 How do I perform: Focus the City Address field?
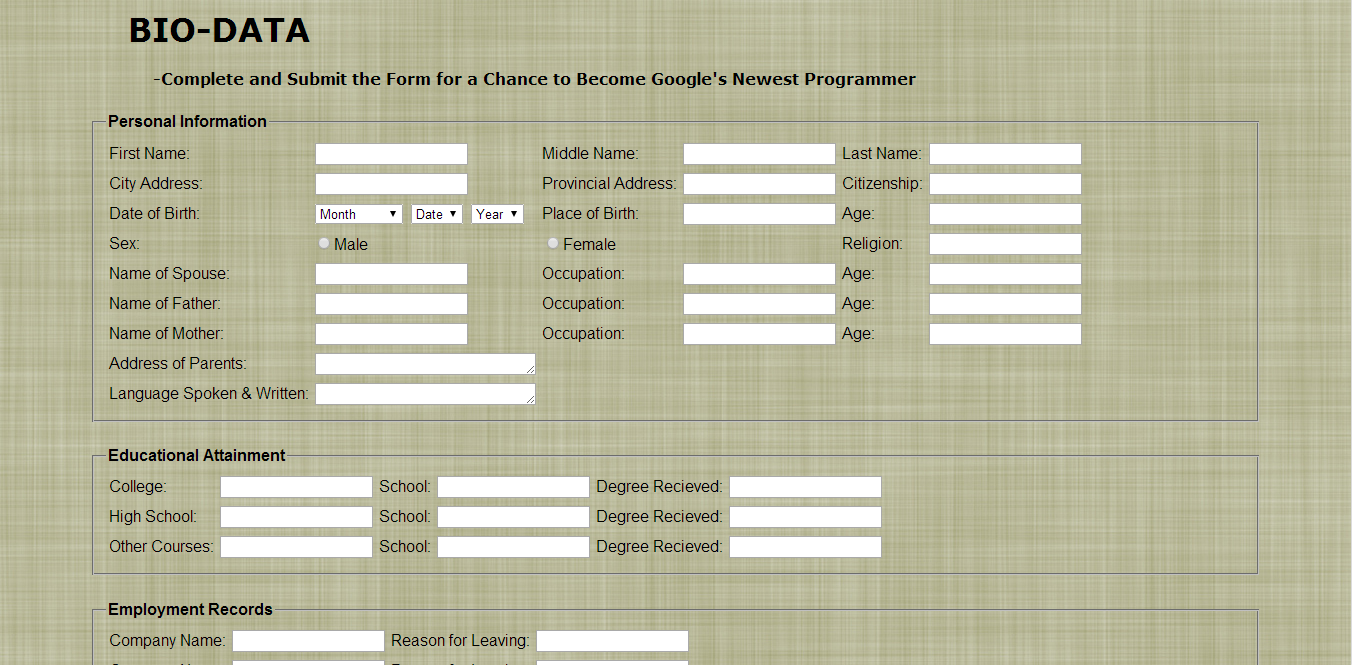click(391, 184)
